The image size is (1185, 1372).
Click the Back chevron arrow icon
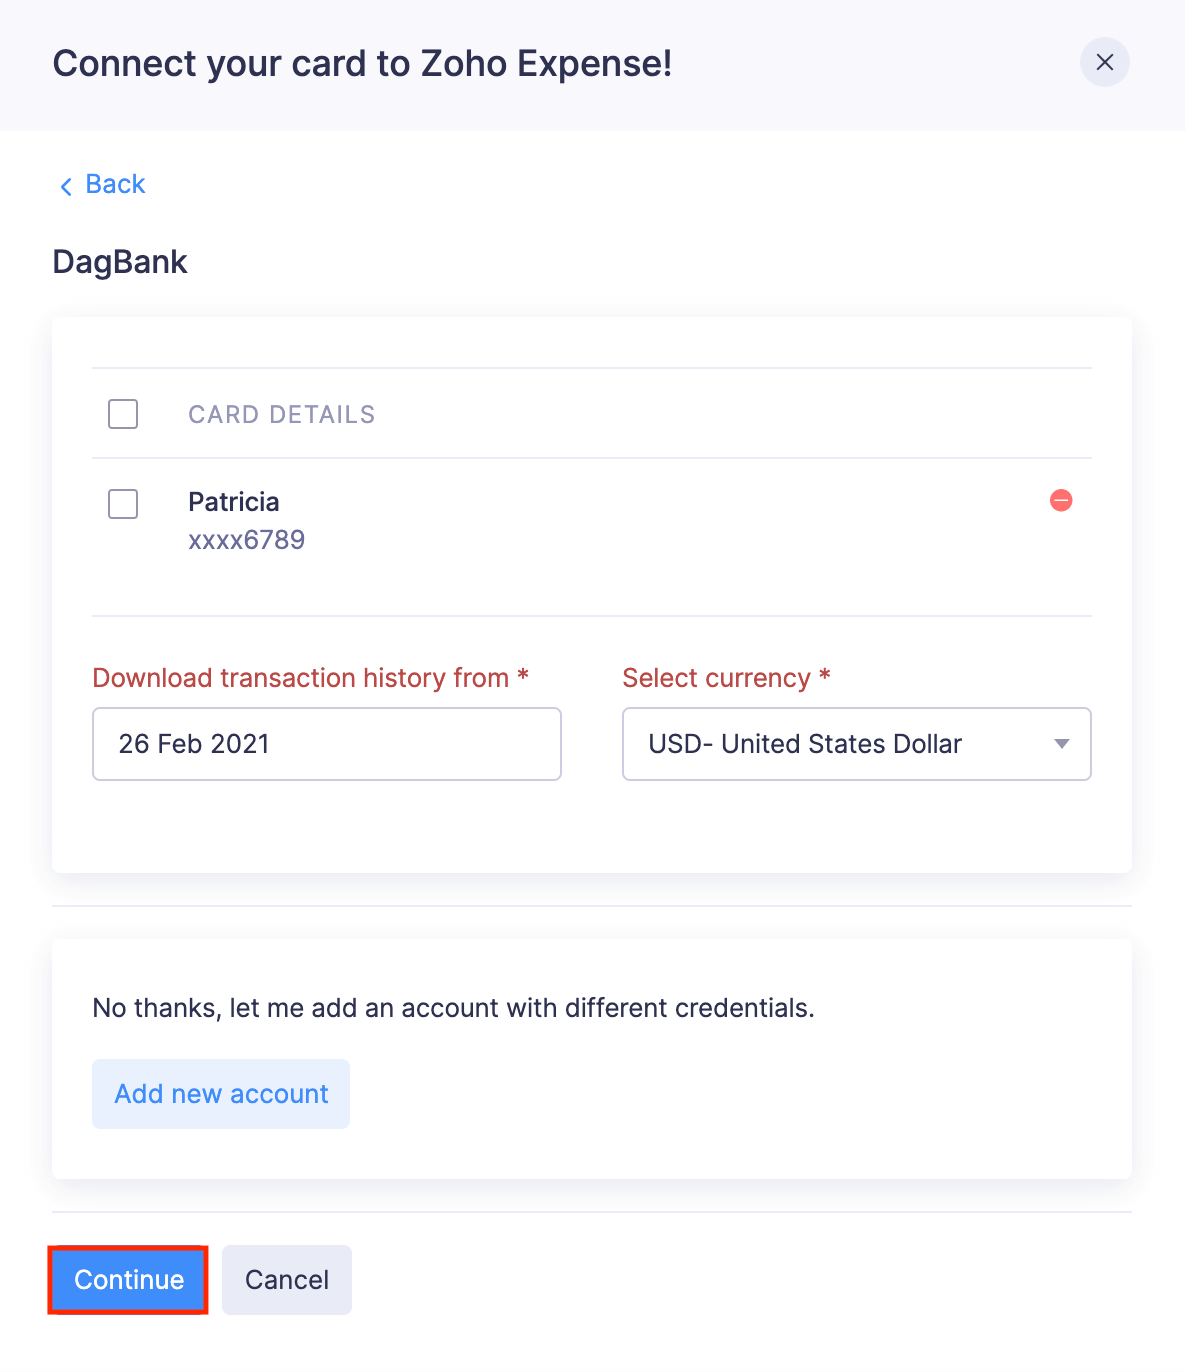coord(66,187)
